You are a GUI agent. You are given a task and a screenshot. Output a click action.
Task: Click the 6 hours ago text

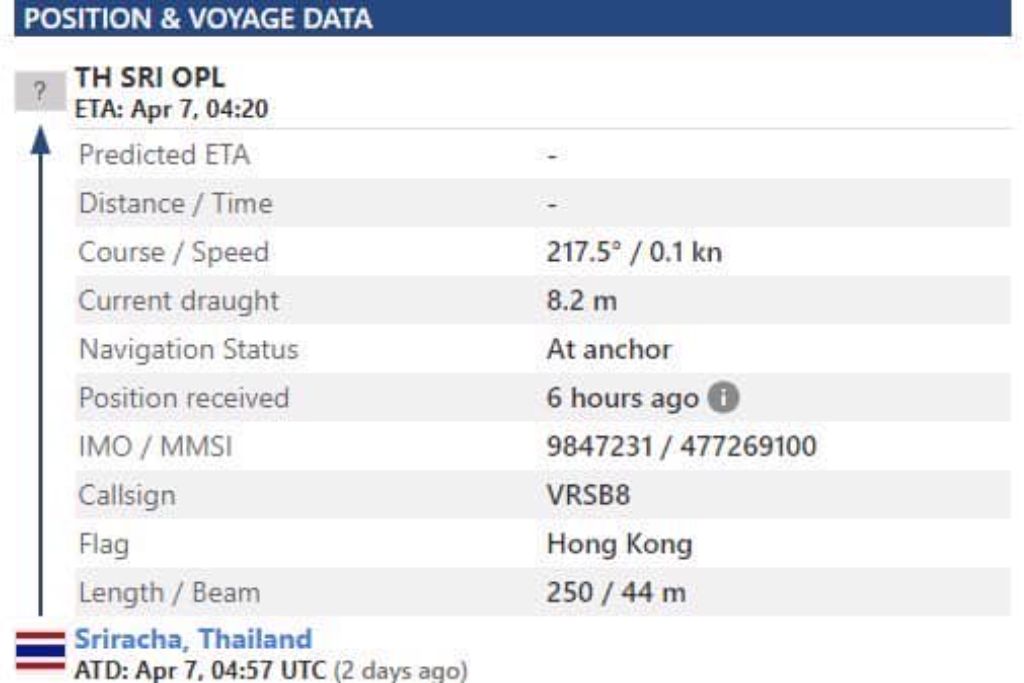click(x=622, y=398)
